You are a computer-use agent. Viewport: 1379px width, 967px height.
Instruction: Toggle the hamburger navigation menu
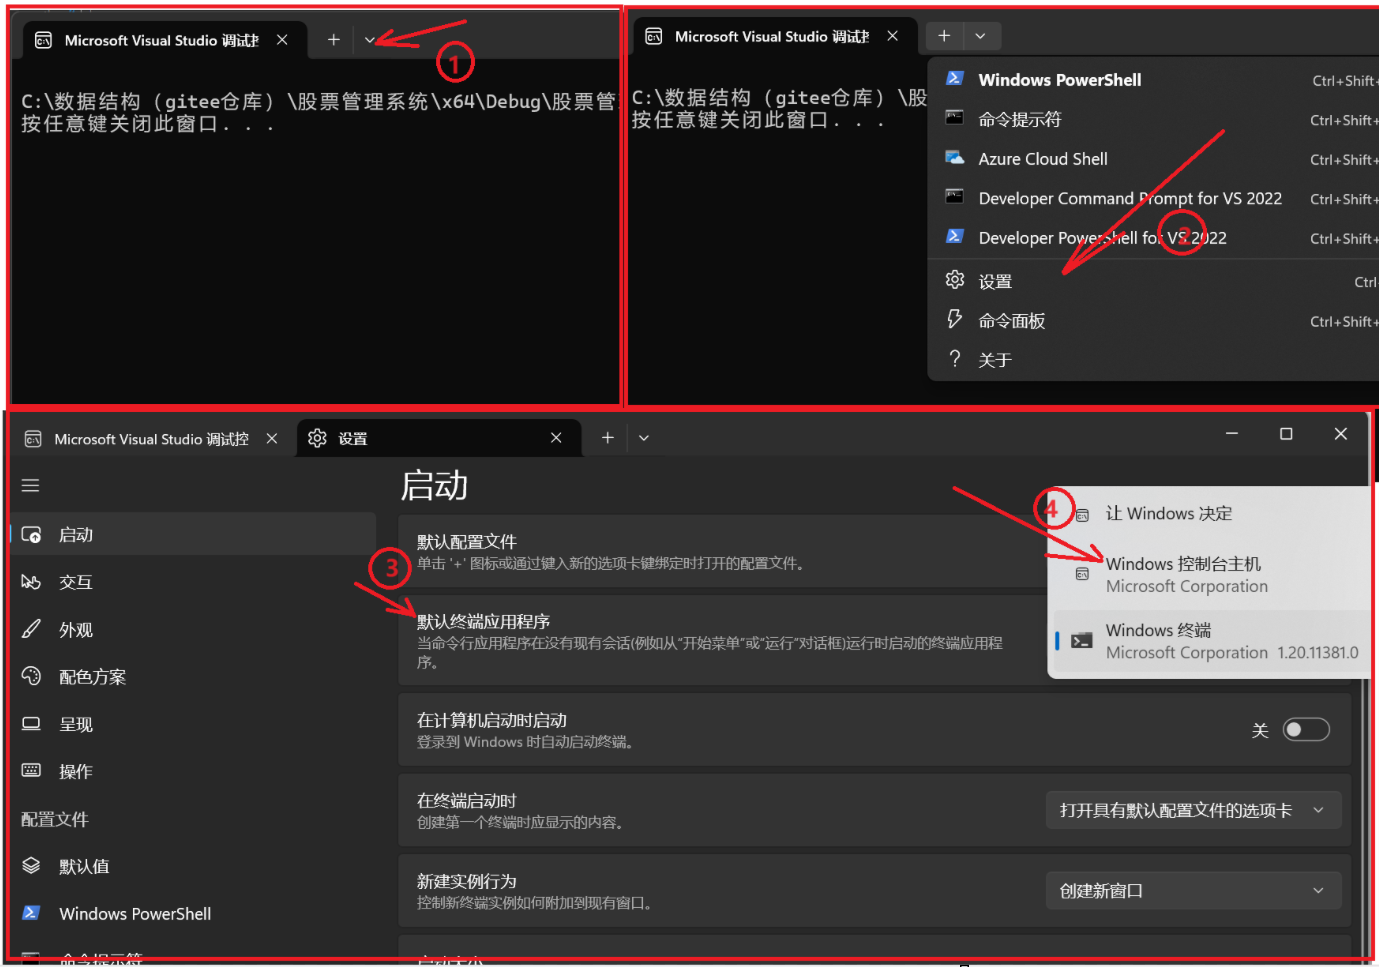tap(31, 486)
